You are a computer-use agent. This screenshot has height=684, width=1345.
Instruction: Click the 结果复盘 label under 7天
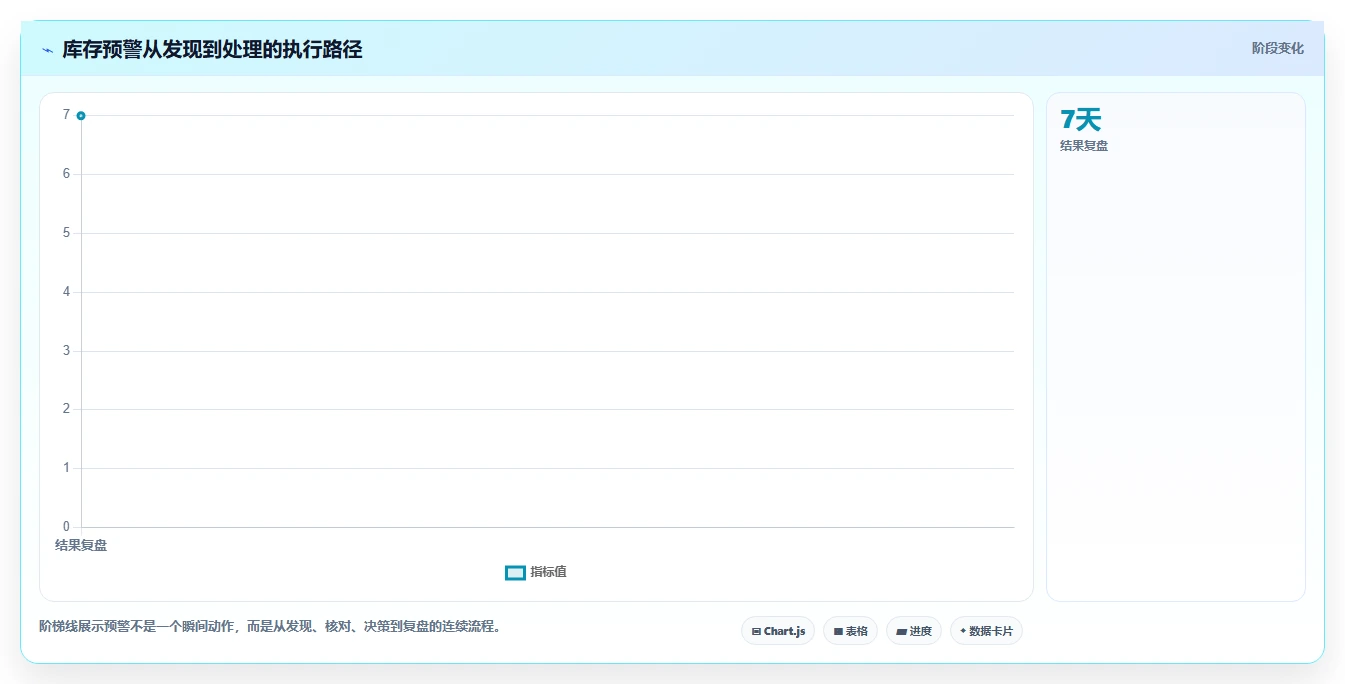(x=1084, y=146)
